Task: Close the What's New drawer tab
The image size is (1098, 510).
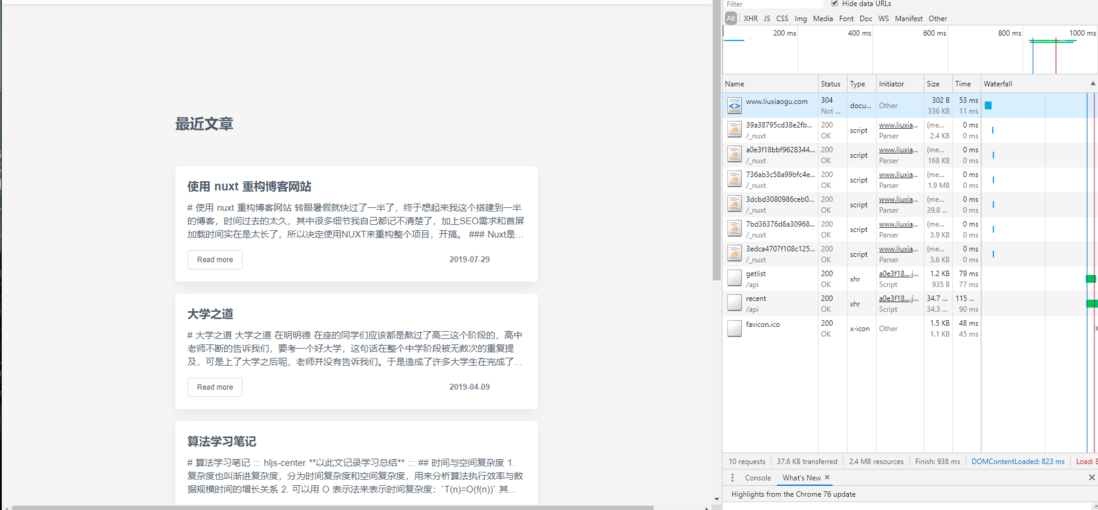Action: [827, 478]
